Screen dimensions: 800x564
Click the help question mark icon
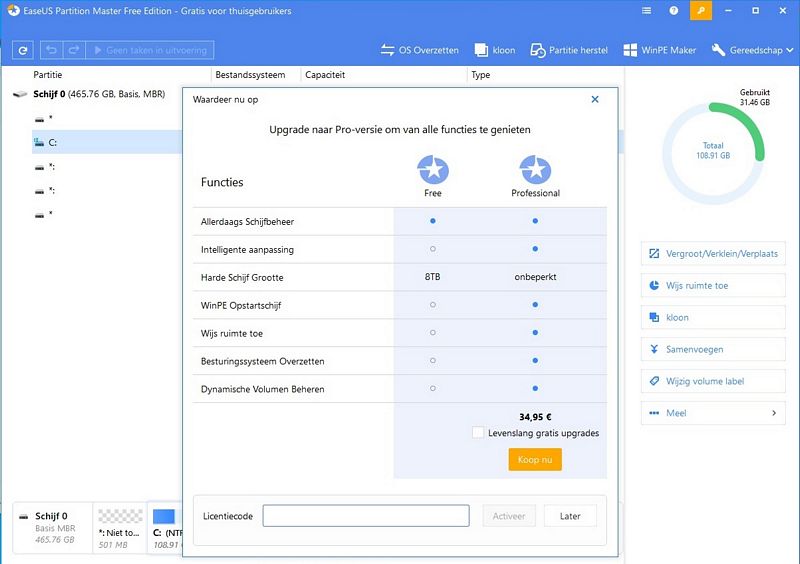pos(674,11)
